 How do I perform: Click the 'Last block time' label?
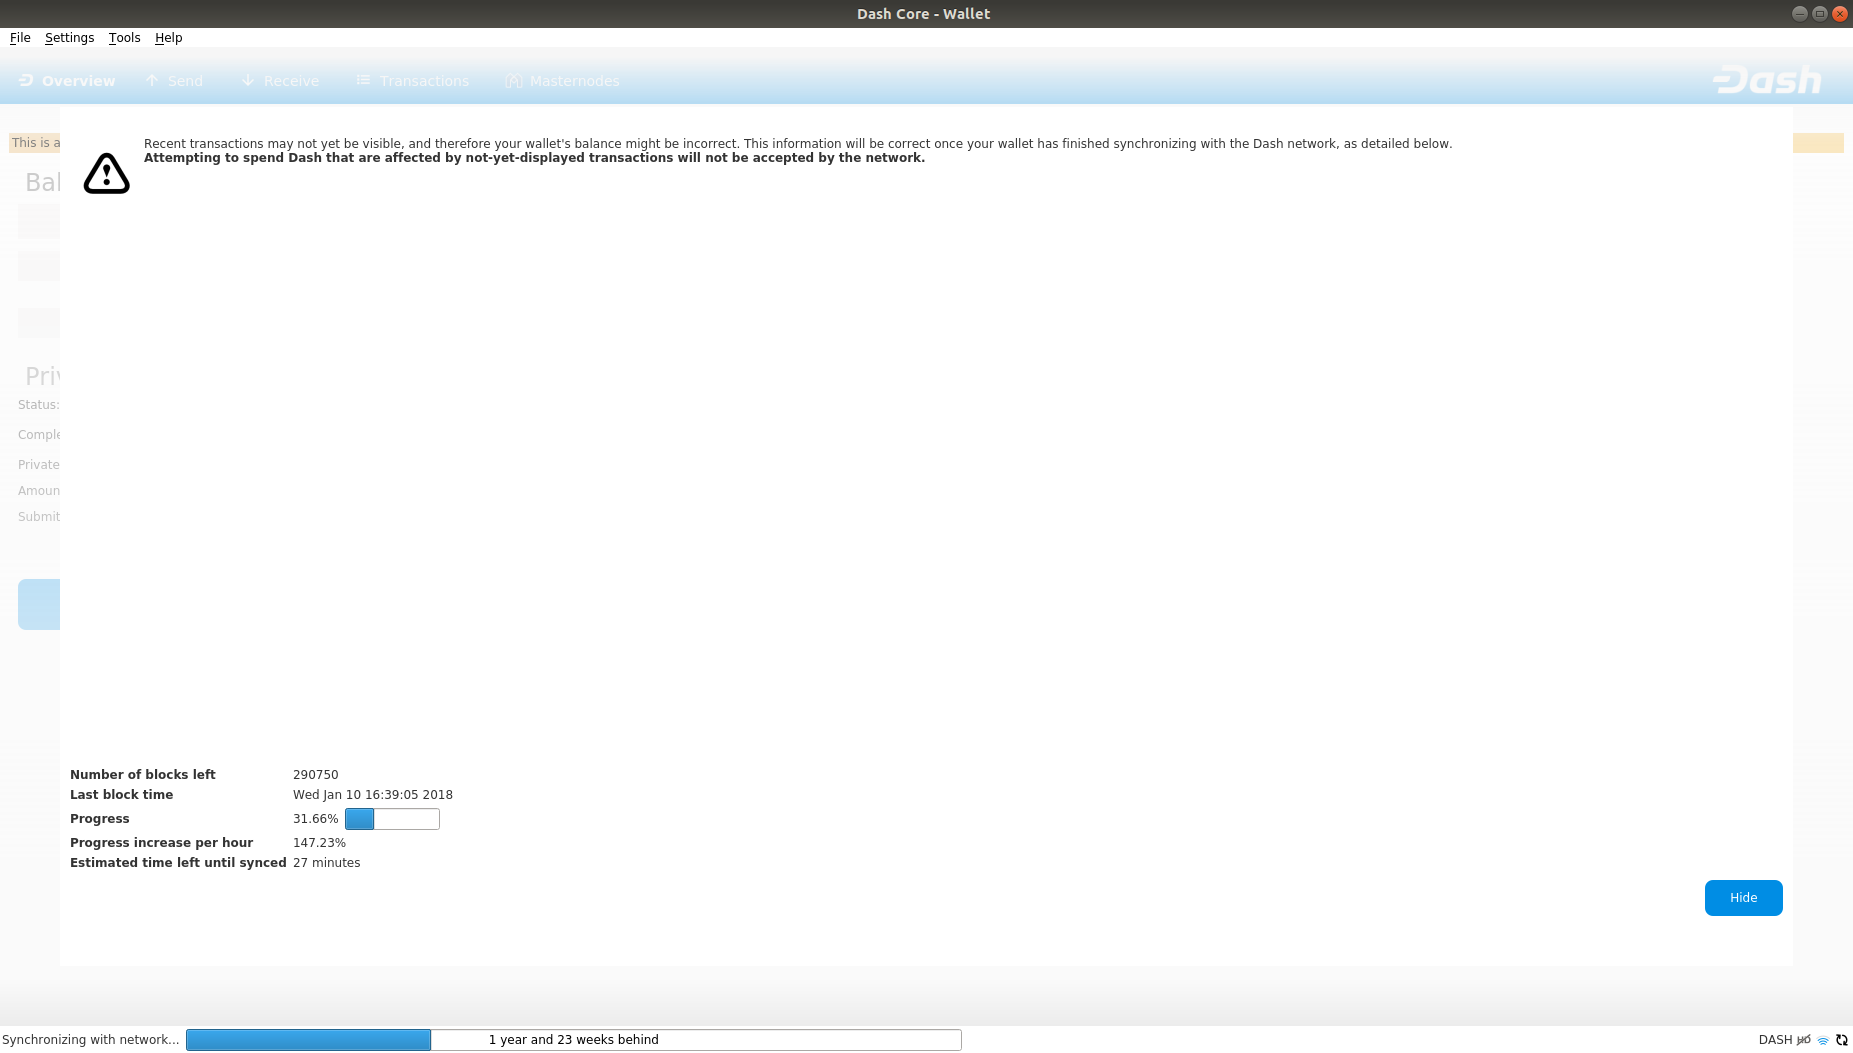point(122,795)
